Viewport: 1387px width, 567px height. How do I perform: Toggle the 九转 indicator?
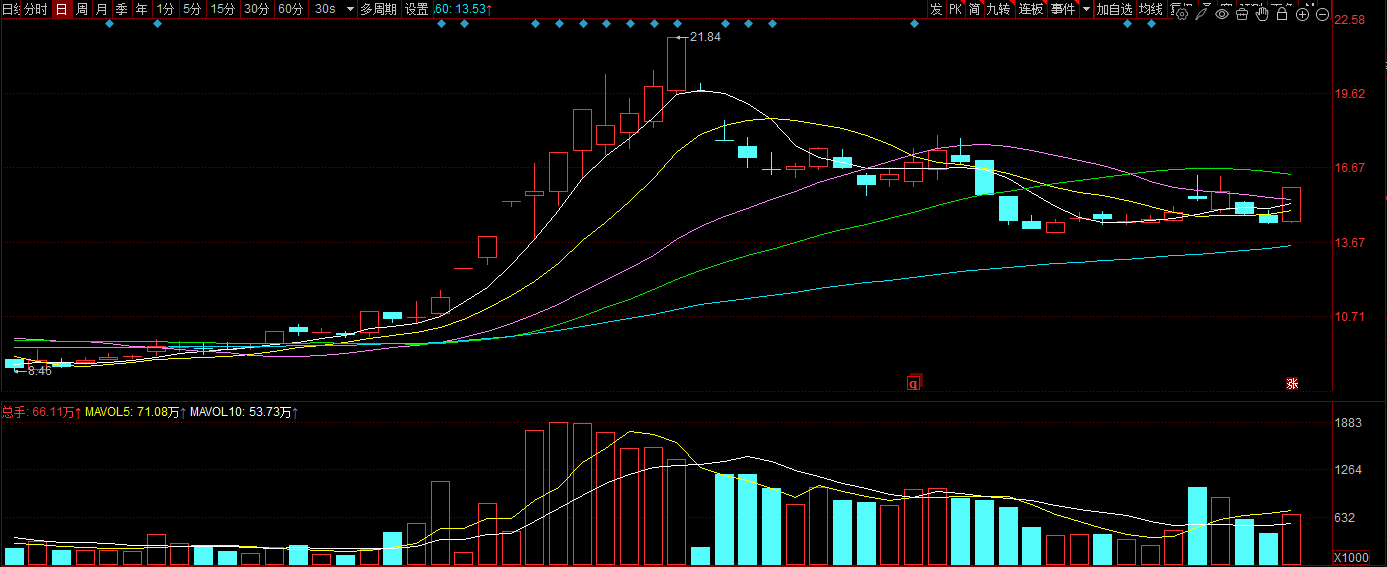pyautogui.click(x=998, y=9)
